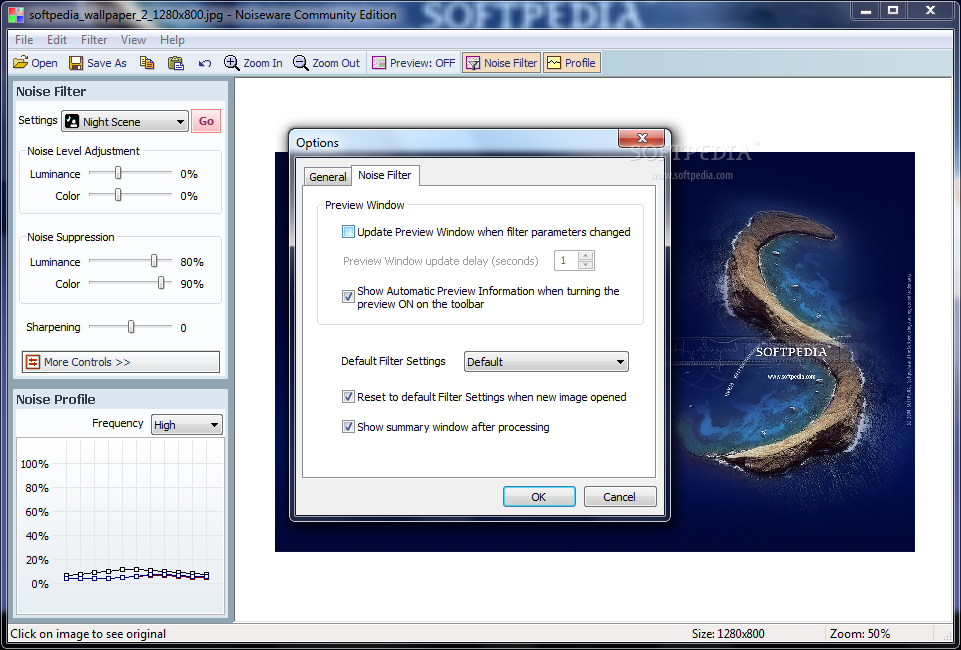
Task: Open the Frequency High dropdown
Action: [x=186, y=425]
